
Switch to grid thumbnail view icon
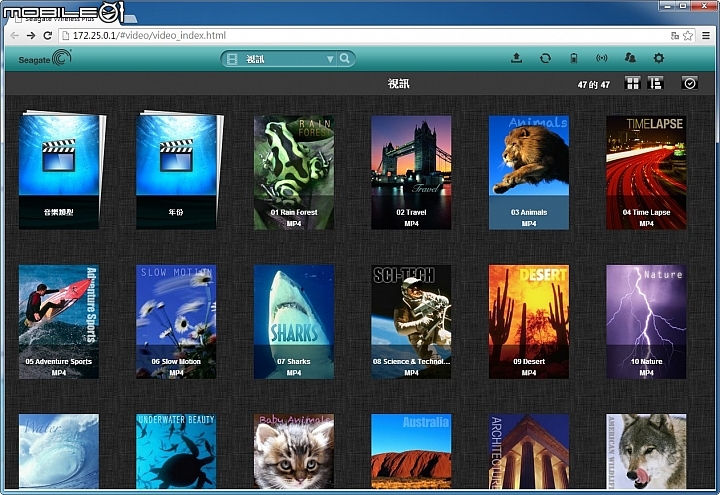click(x=633, y=83)
